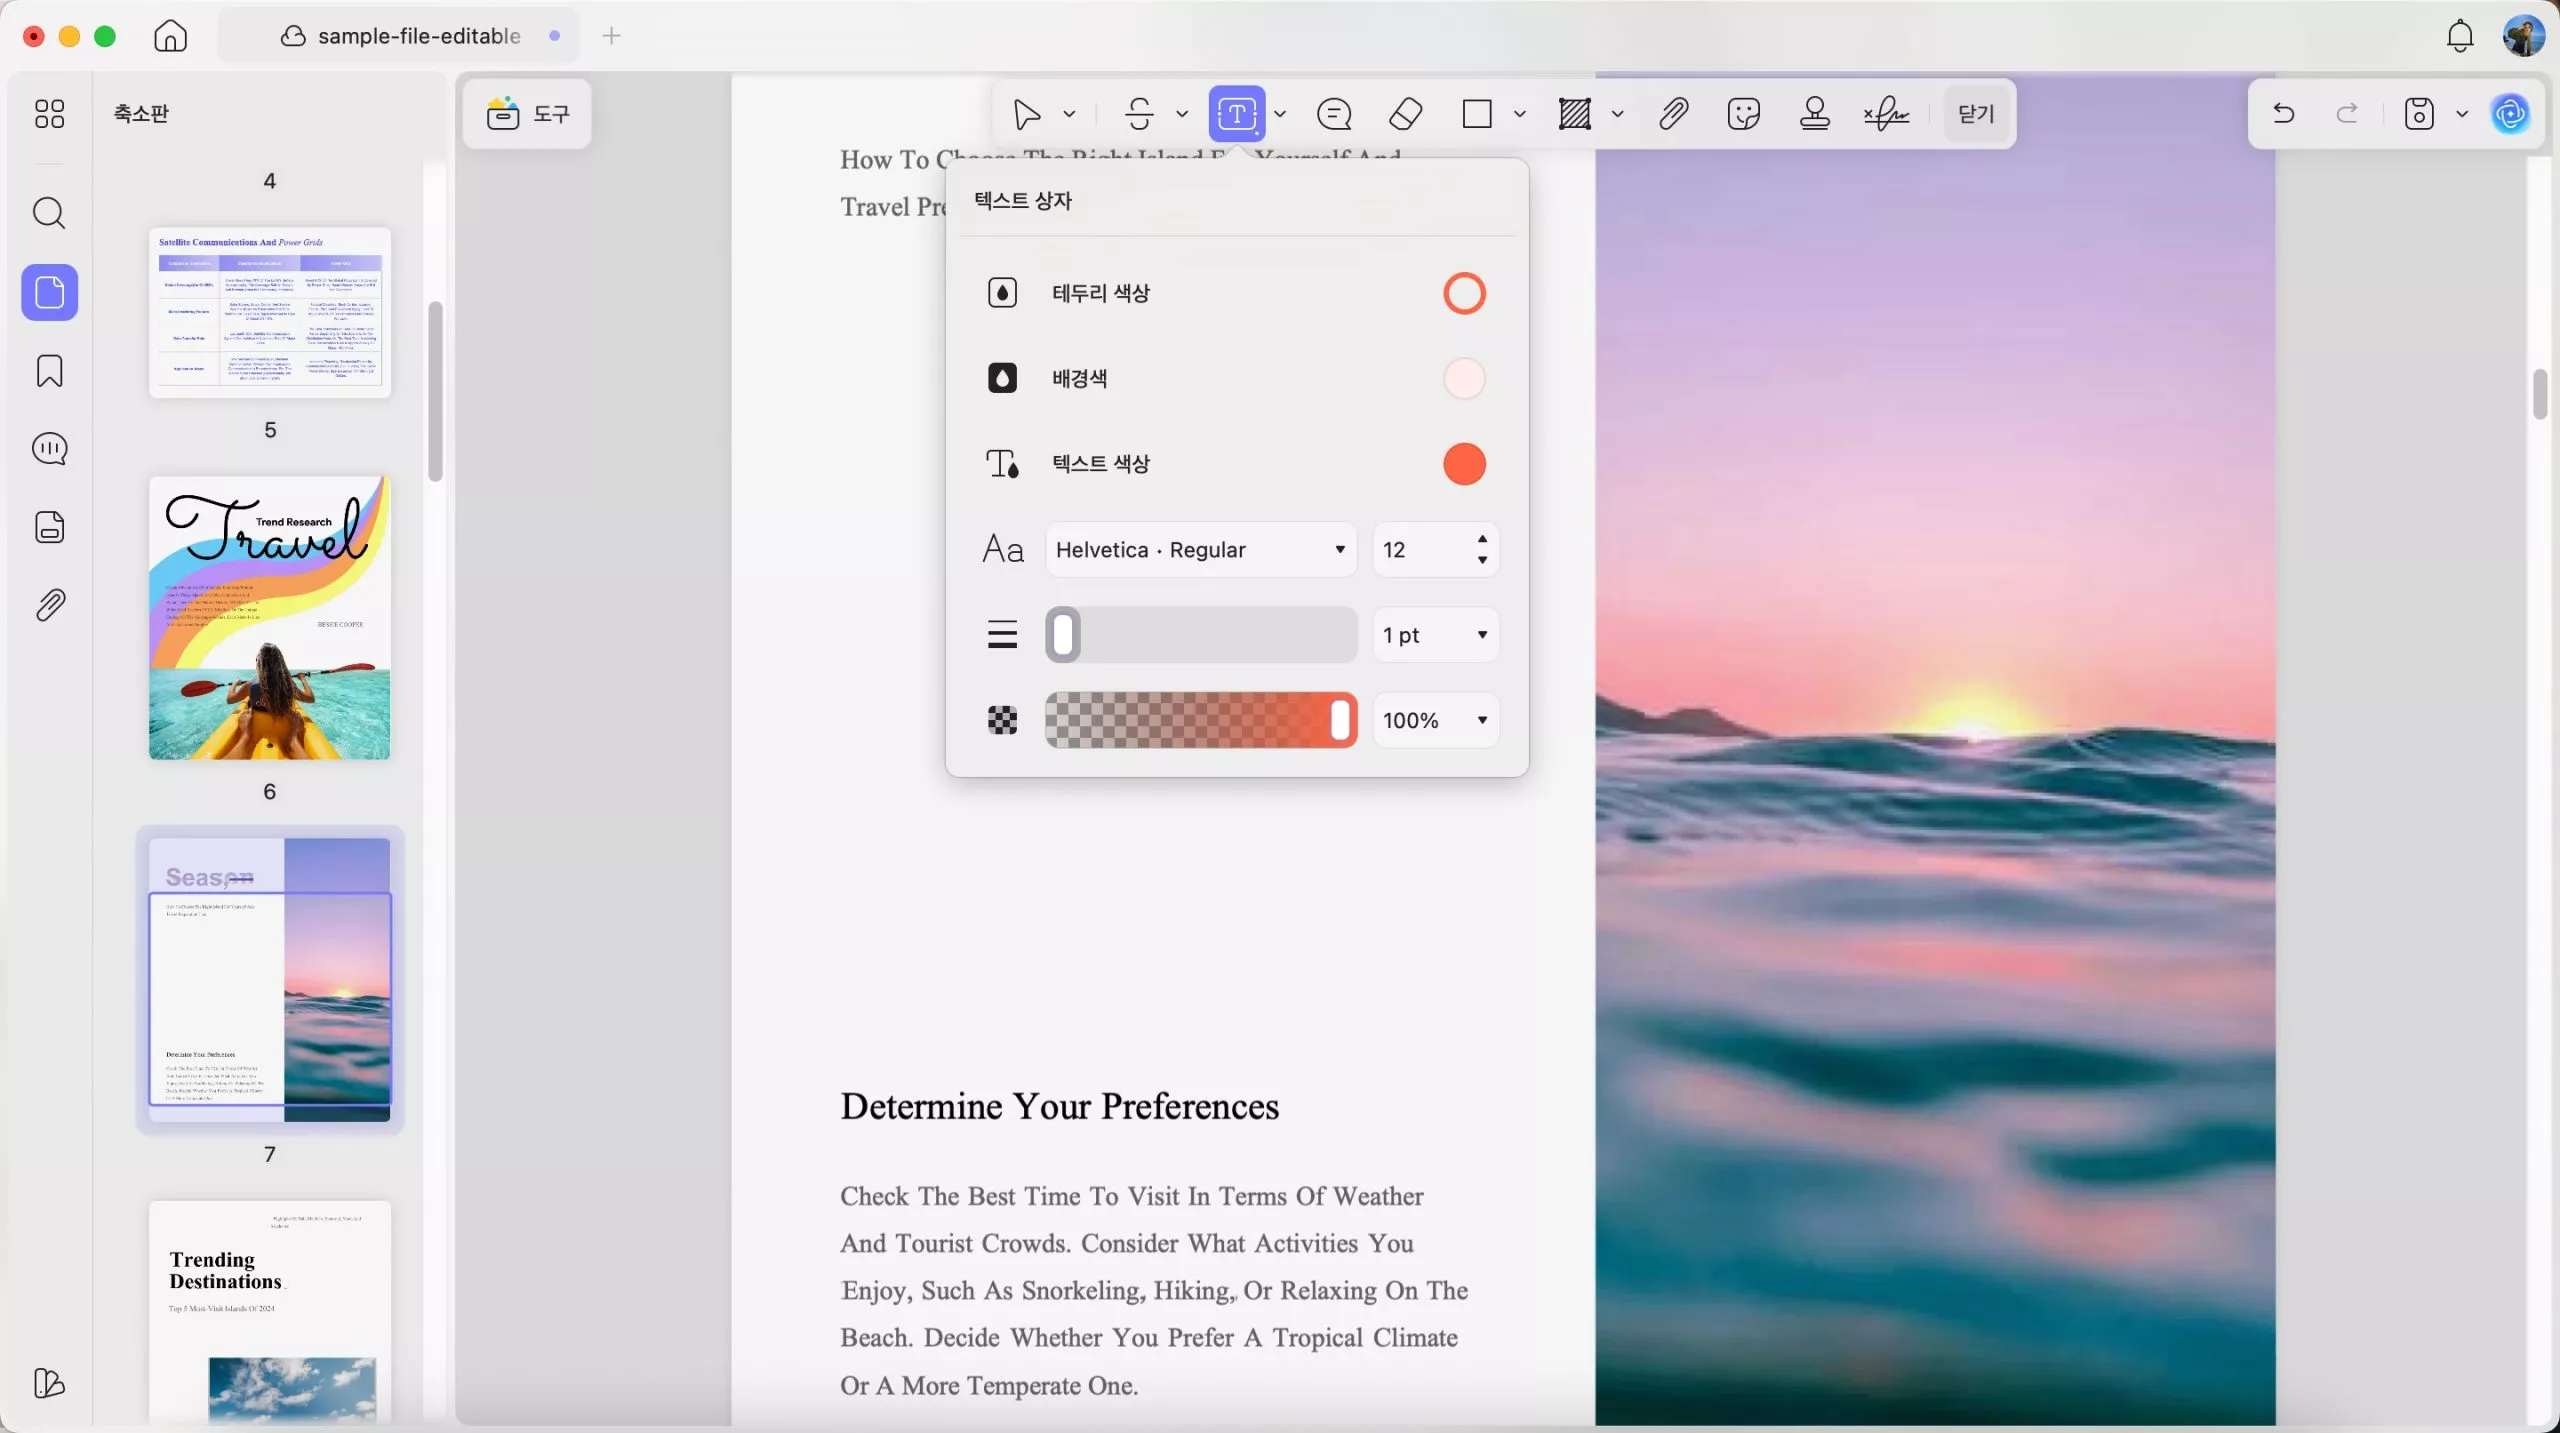Open the bookmarks panel icon
This screenshot has height=1433, width=2560.
[49, 371]
